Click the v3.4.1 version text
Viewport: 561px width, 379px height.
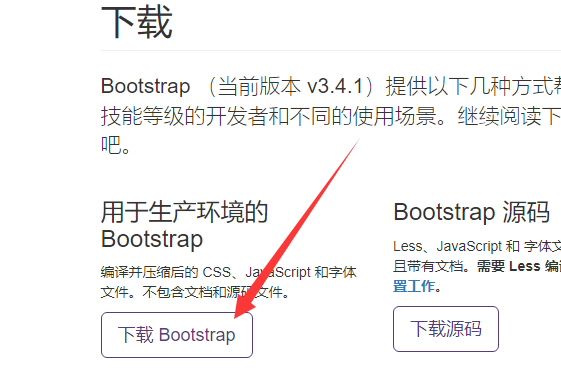[335, 86]
